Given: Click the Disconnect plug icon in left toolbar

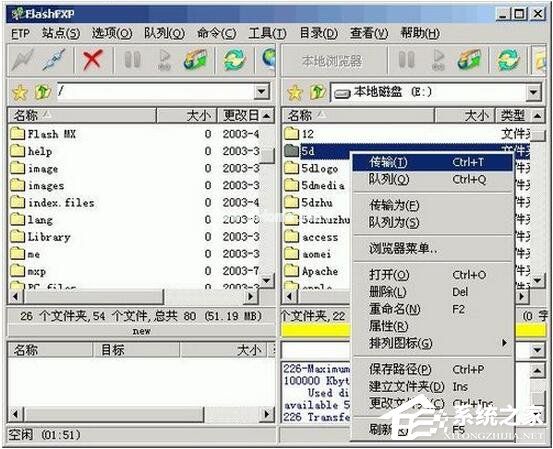Looking at the screenshot, I should click(x=54, y=59).
